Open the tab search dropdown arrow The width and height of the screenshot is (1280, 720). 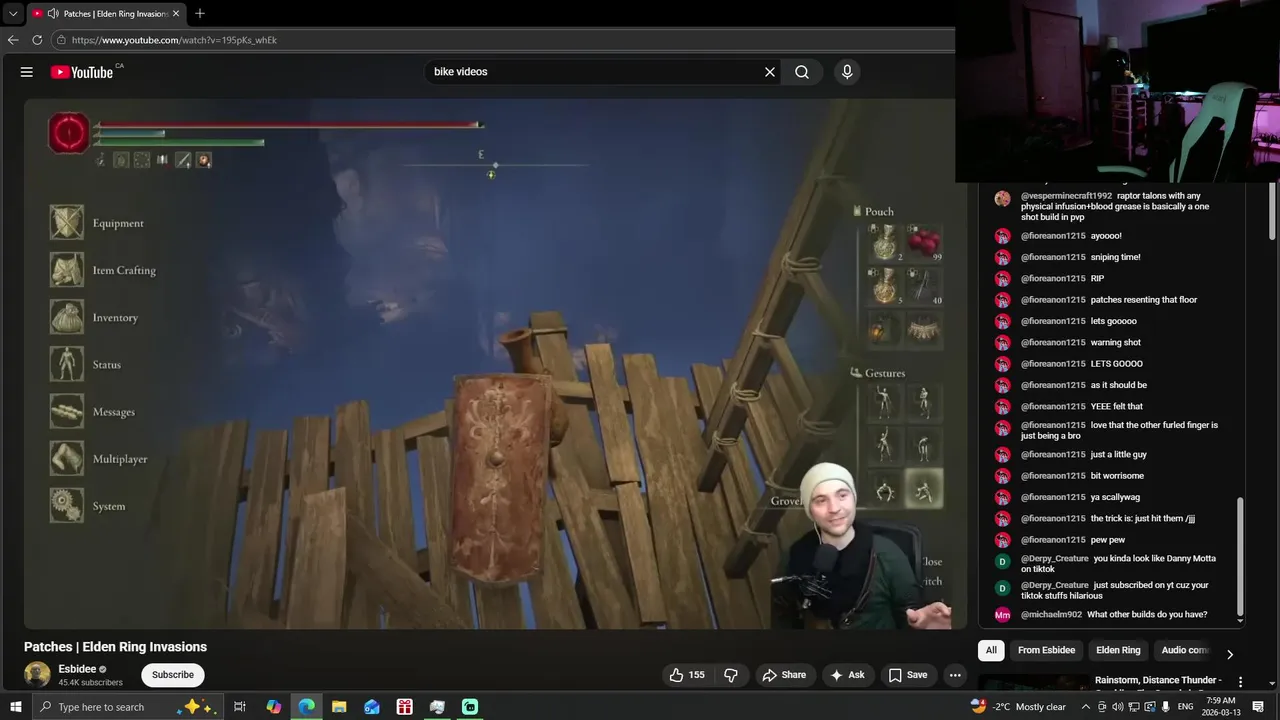click(x=13, y=14)
